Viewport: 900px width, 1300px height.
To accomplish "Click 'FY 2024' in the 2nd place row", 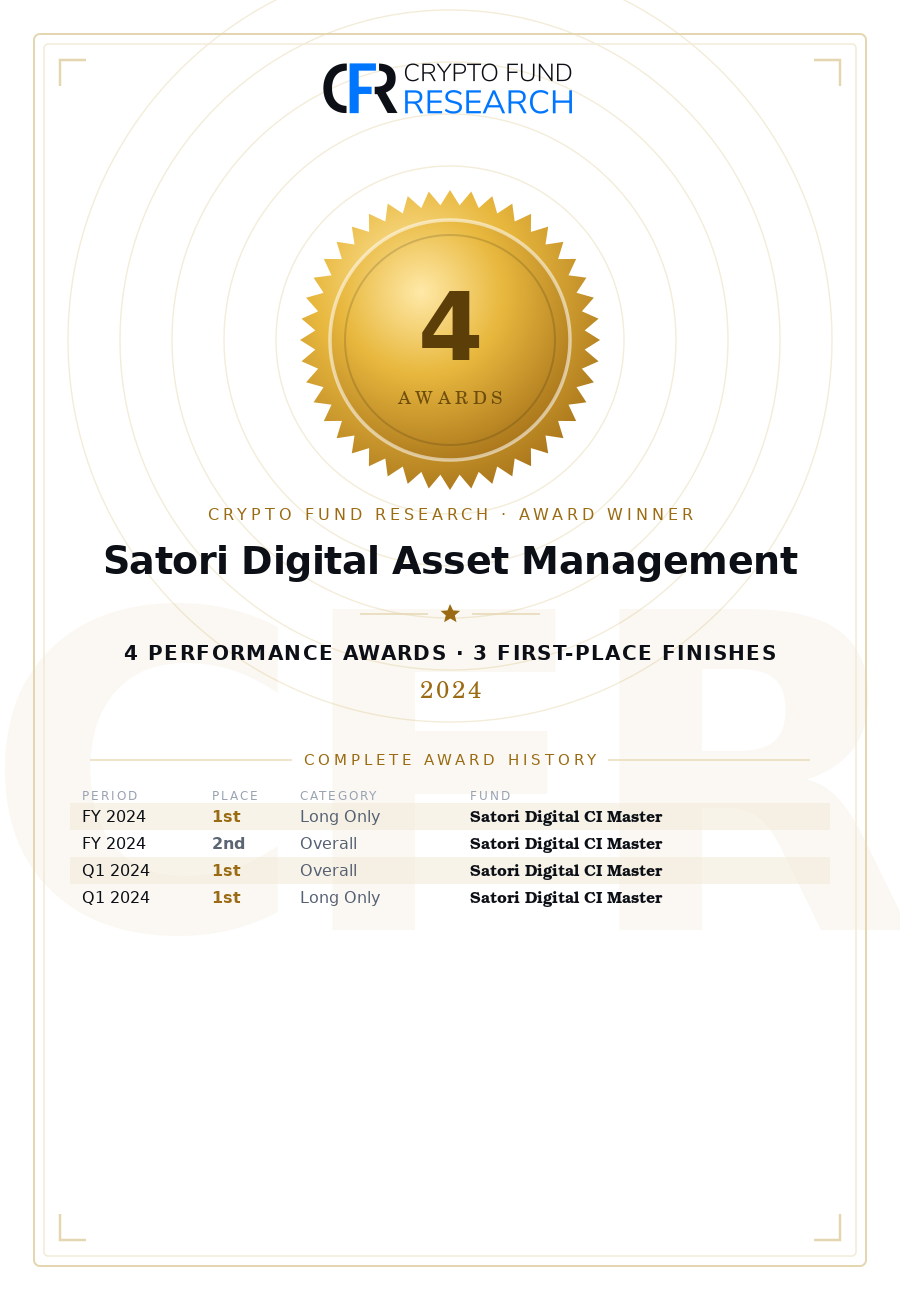I will coord(114,844).
